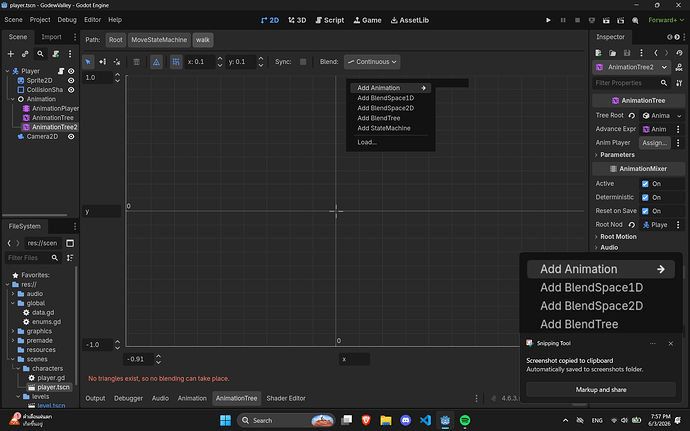Revert the Root Node property

coord(631,225)
